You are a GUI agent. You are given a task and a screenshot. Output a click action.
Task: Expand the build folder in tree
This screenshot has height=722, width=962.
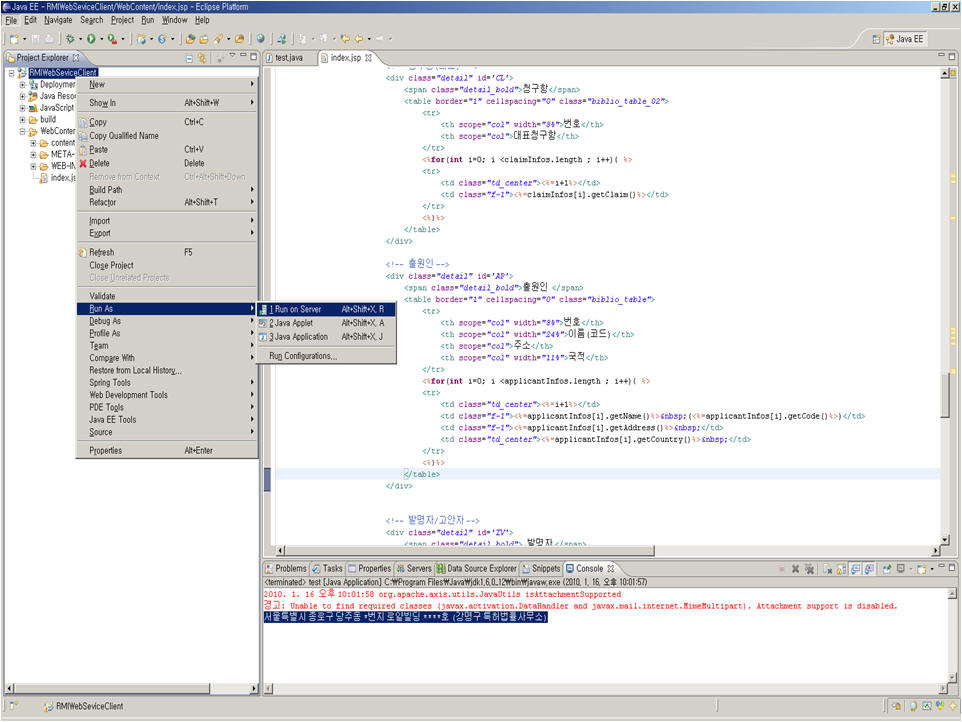click(22, 119)
